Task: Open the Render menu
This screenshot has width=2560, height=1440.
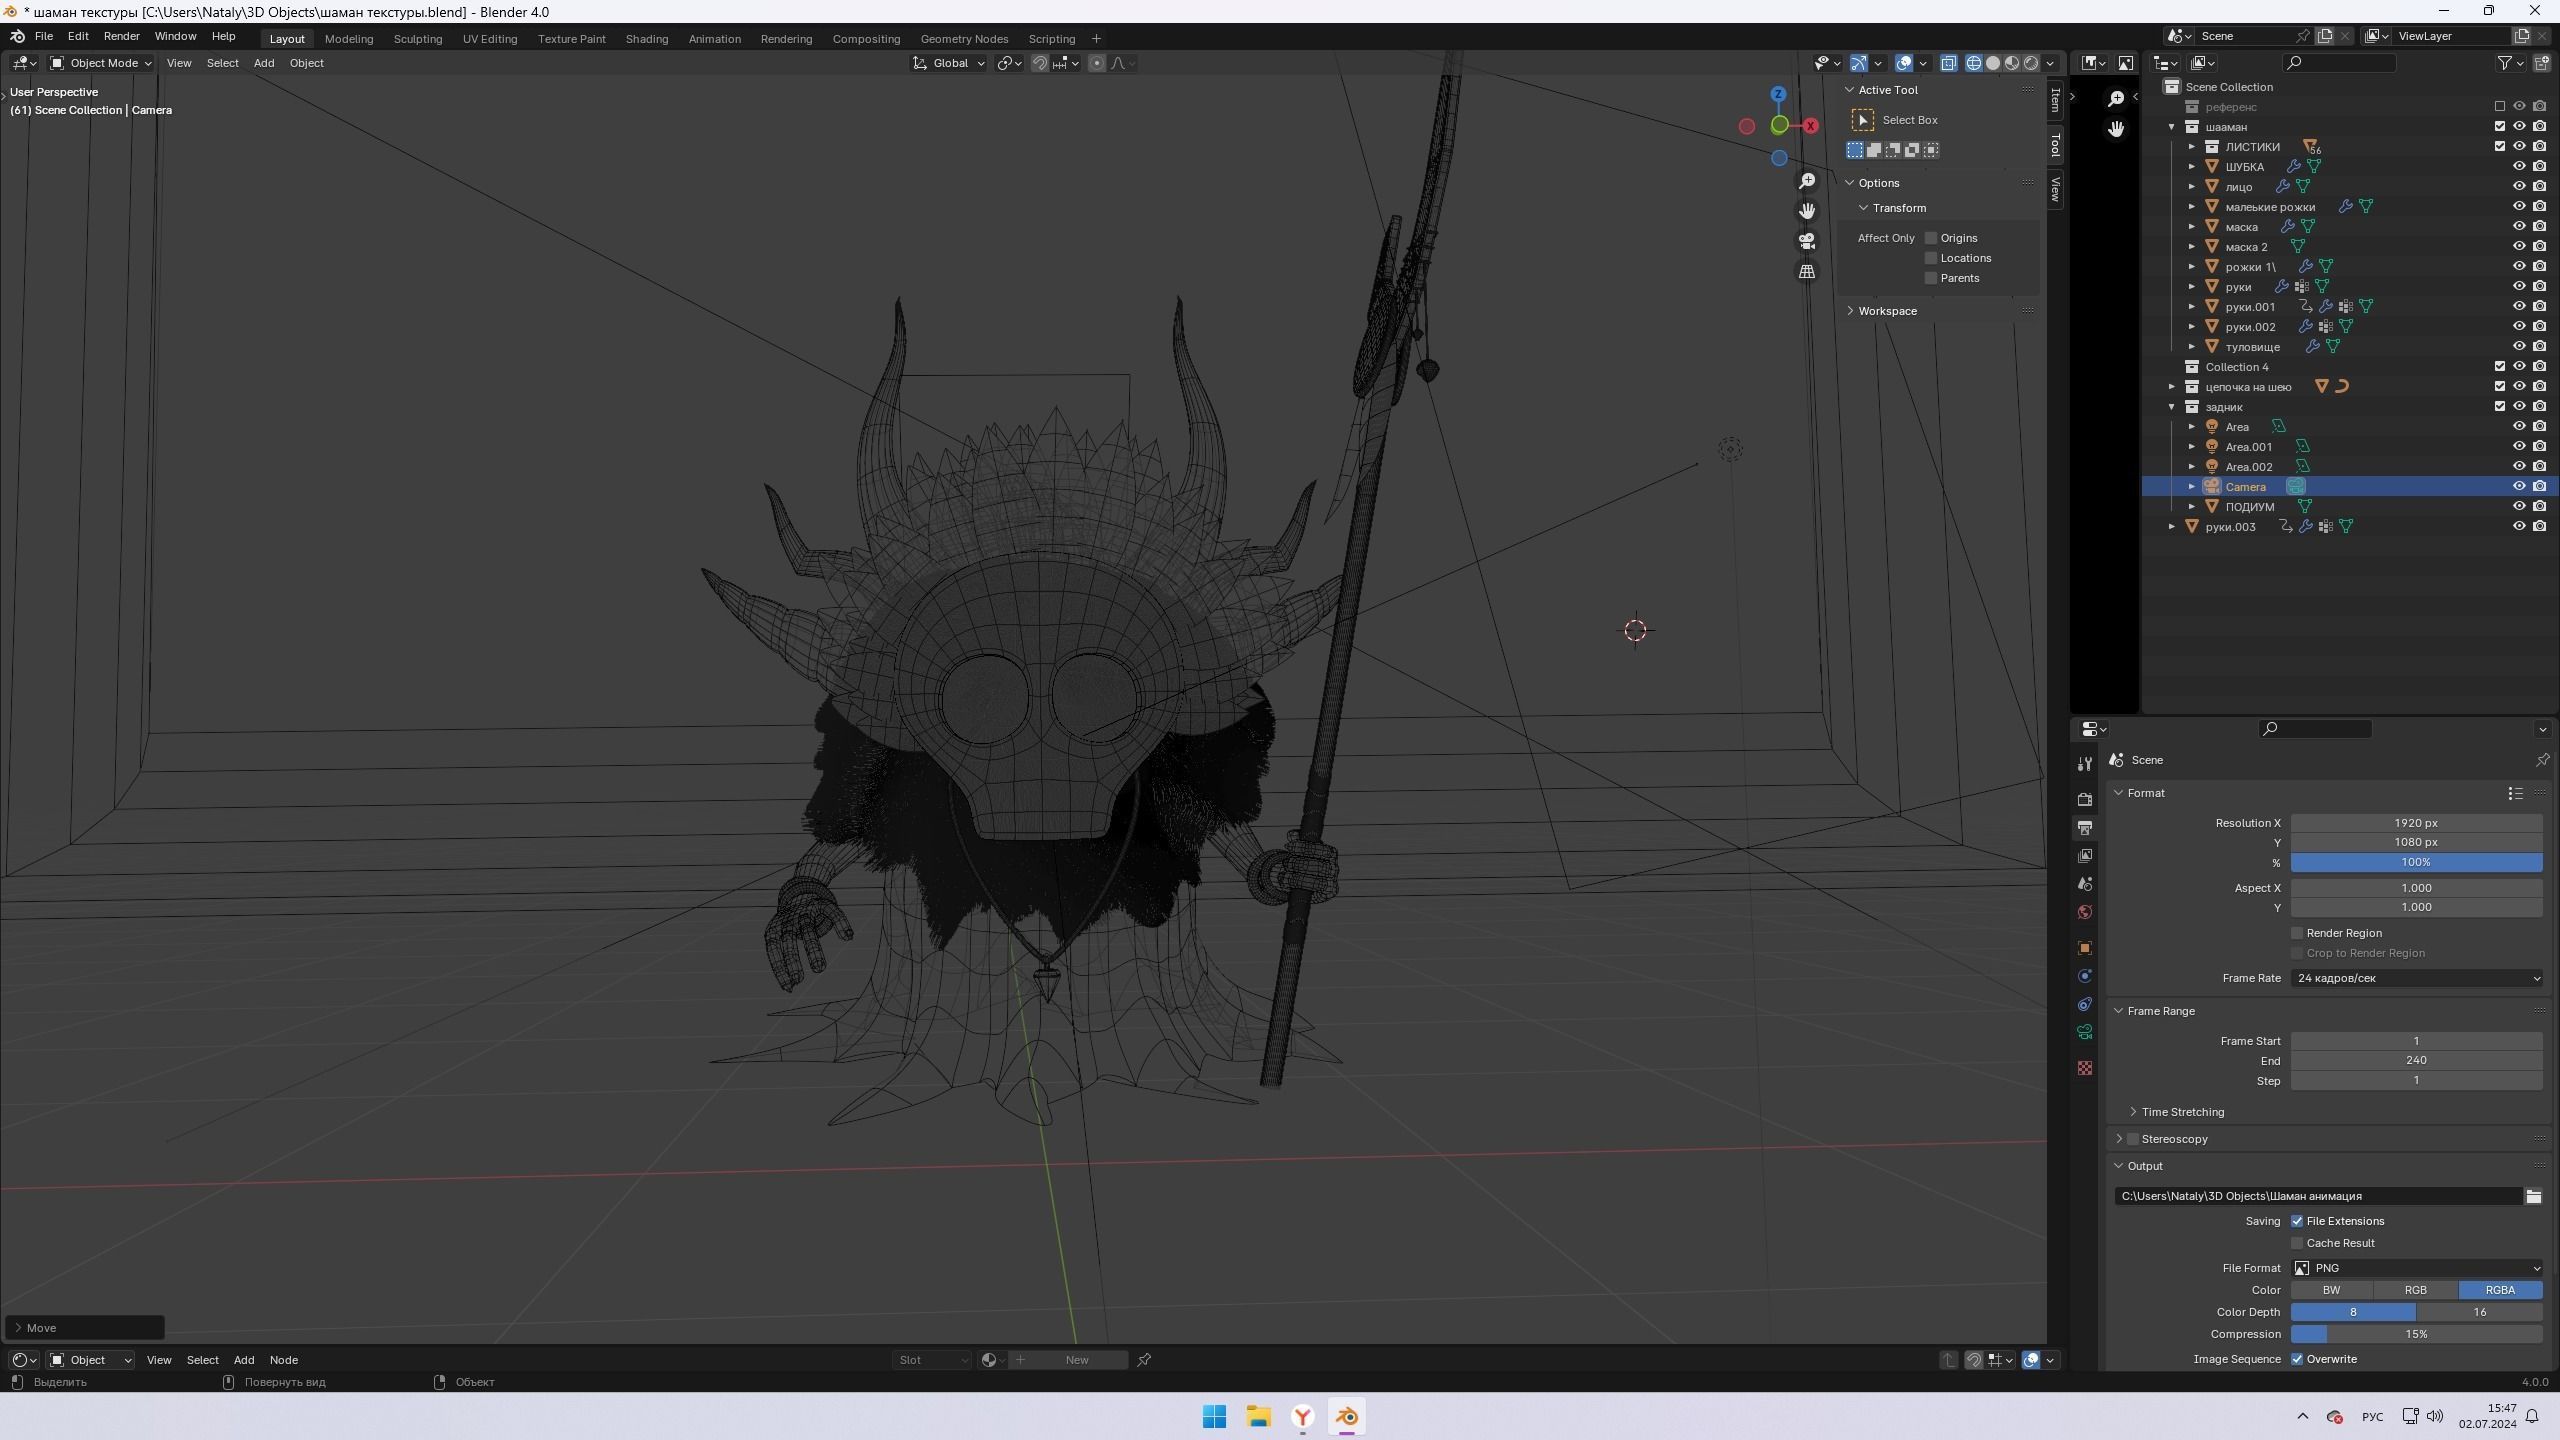Action: [122, 36]
